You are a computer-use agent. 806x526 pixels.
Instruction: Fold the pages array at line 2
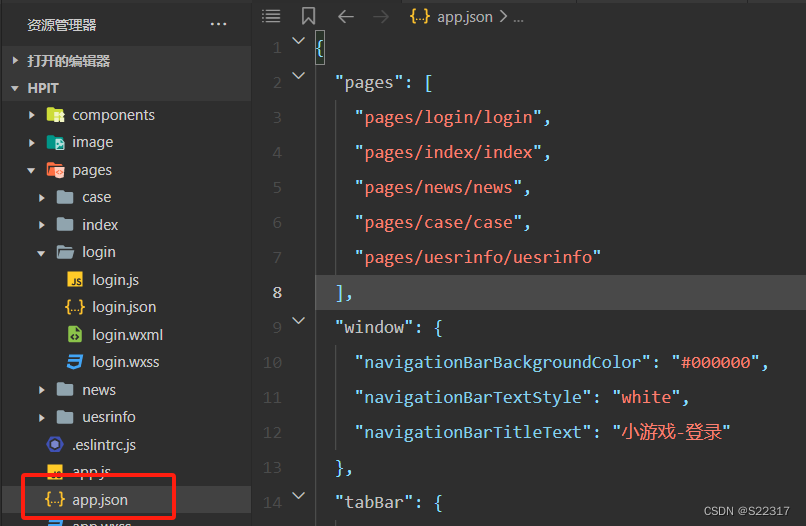pos(299,76)
